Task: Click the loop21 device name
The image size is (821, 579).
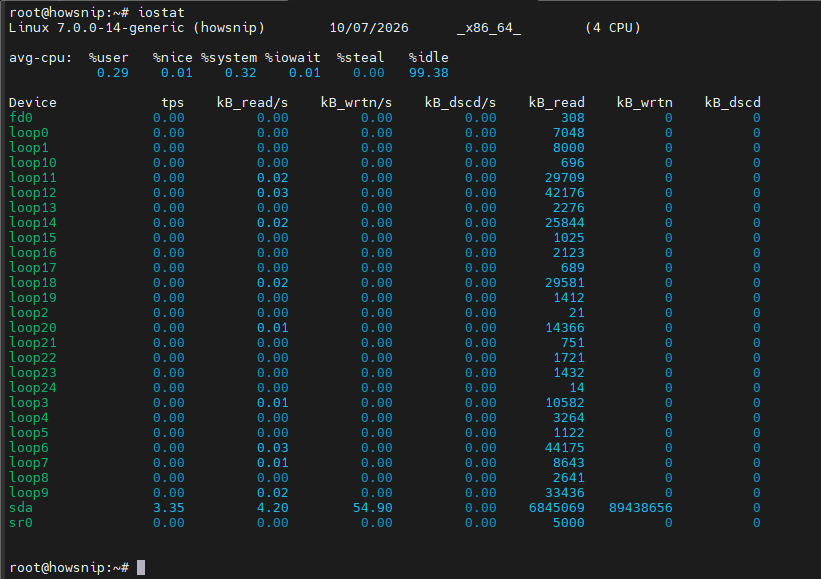Action: [x=32, y=343]
